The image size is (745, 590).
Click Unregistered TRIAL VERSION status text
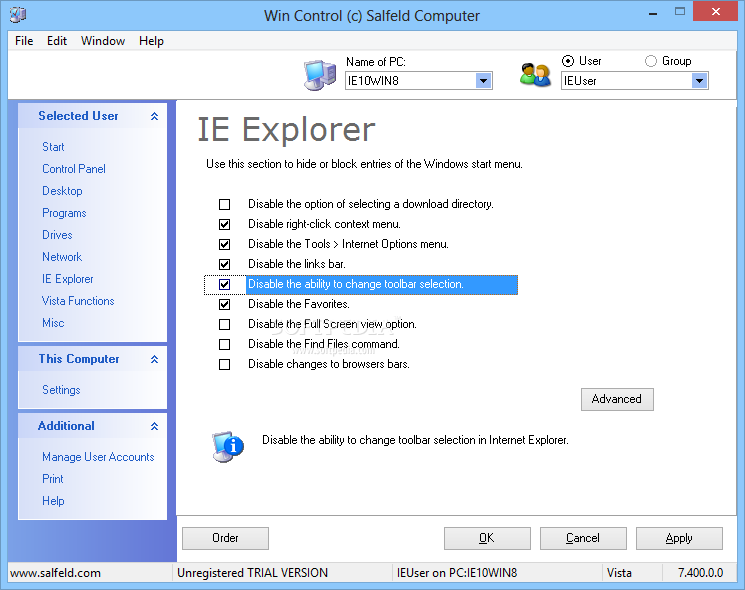(x=252, y=573)
